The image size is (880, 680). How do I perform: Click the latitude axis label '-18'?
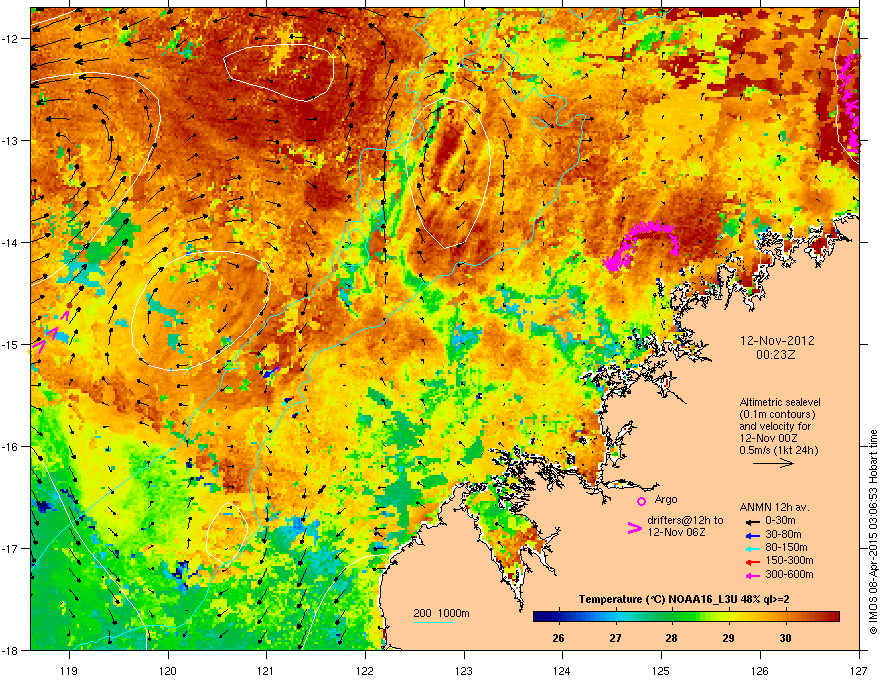(11, 650)
